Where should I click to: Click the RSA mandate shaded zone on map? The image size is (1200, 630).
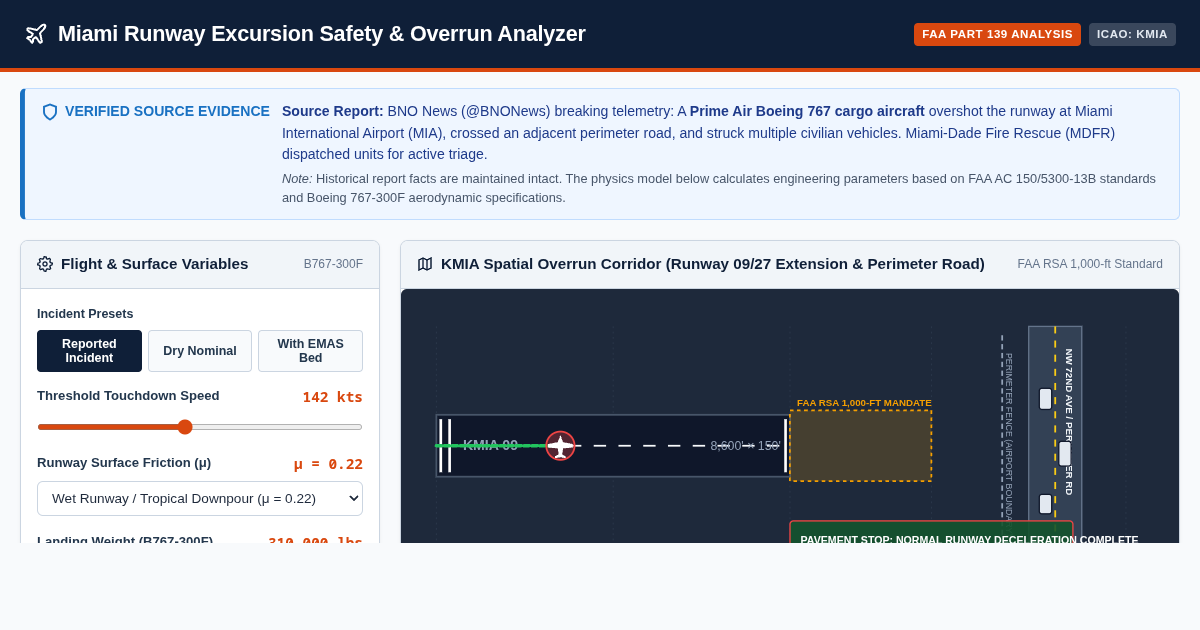861,446
